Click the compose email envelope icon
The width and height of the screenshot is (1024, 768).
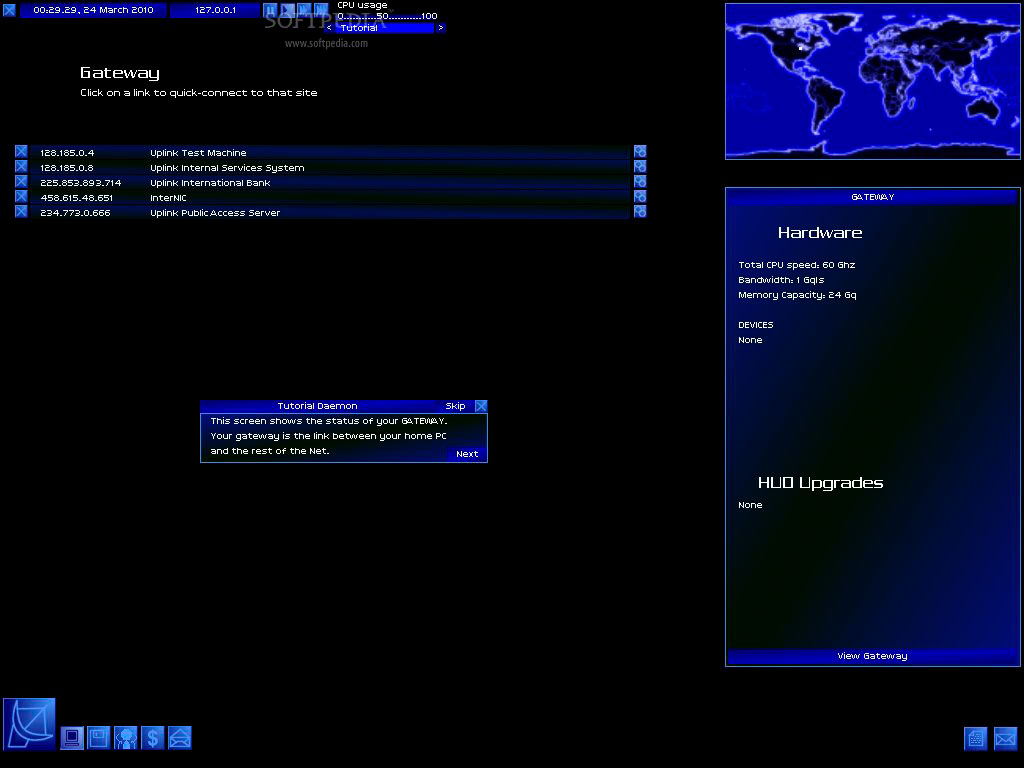tap(1005, 738)
